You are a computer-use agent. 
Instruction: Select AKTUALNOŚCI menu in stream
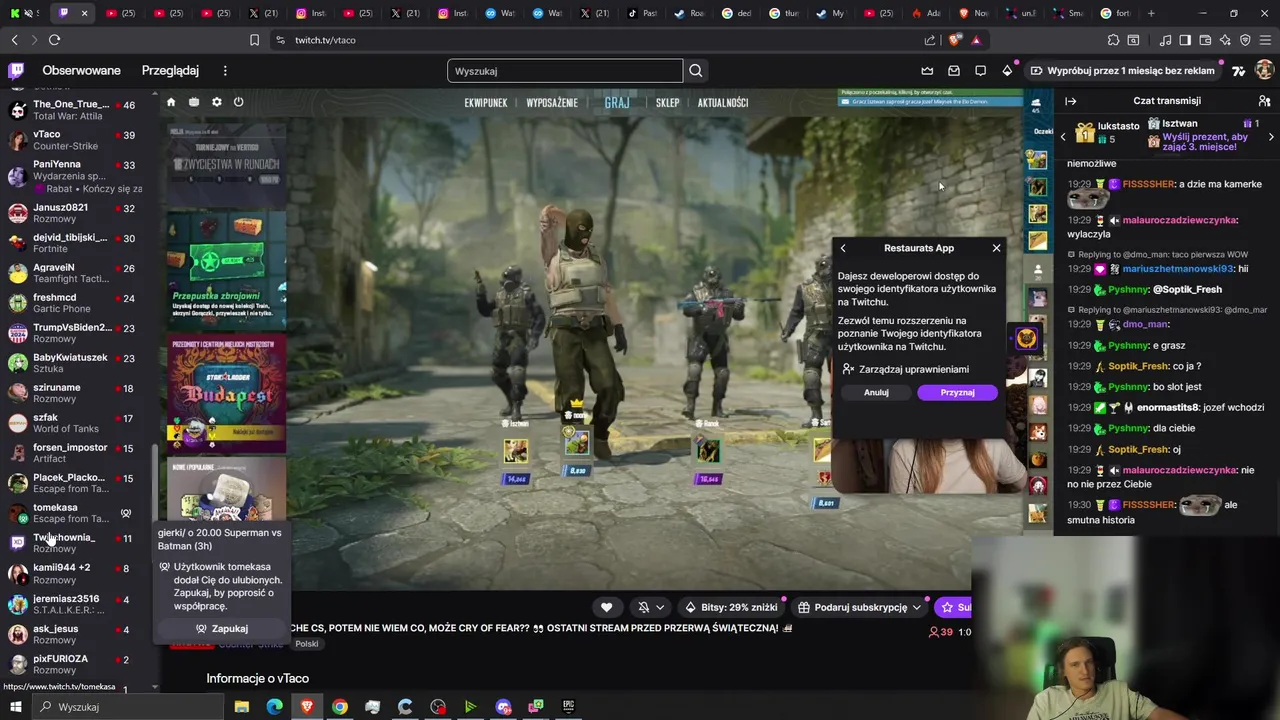pos(723,103)
